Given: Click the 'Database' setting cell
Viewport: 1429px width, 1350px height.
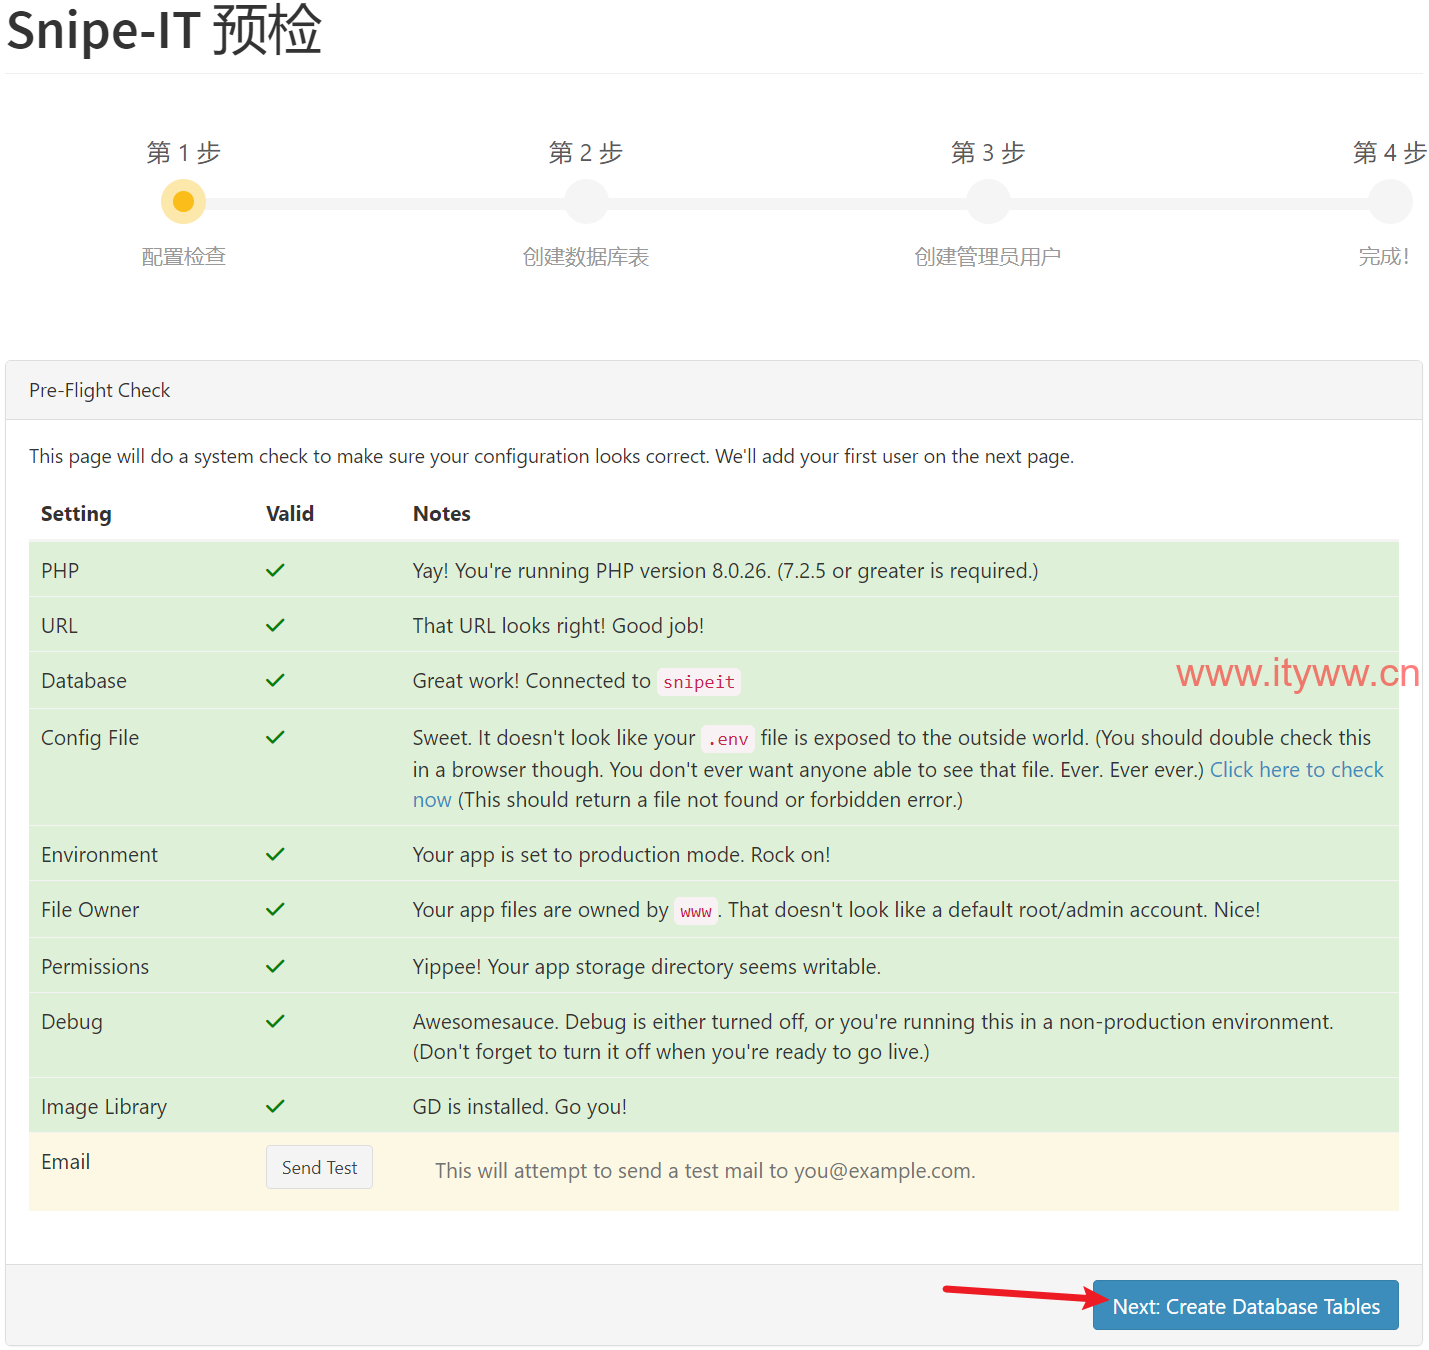Looking at the screenshot, I should tap(84, 681).
